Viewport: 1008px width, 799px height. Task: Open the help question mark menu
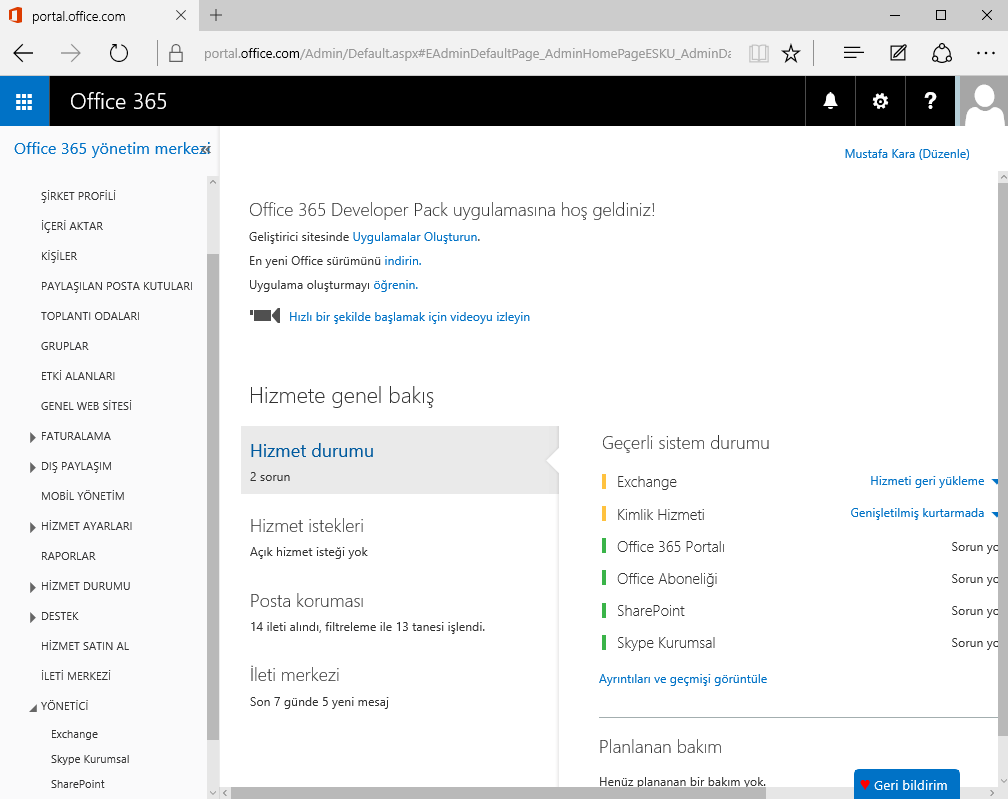coord(930,101)
